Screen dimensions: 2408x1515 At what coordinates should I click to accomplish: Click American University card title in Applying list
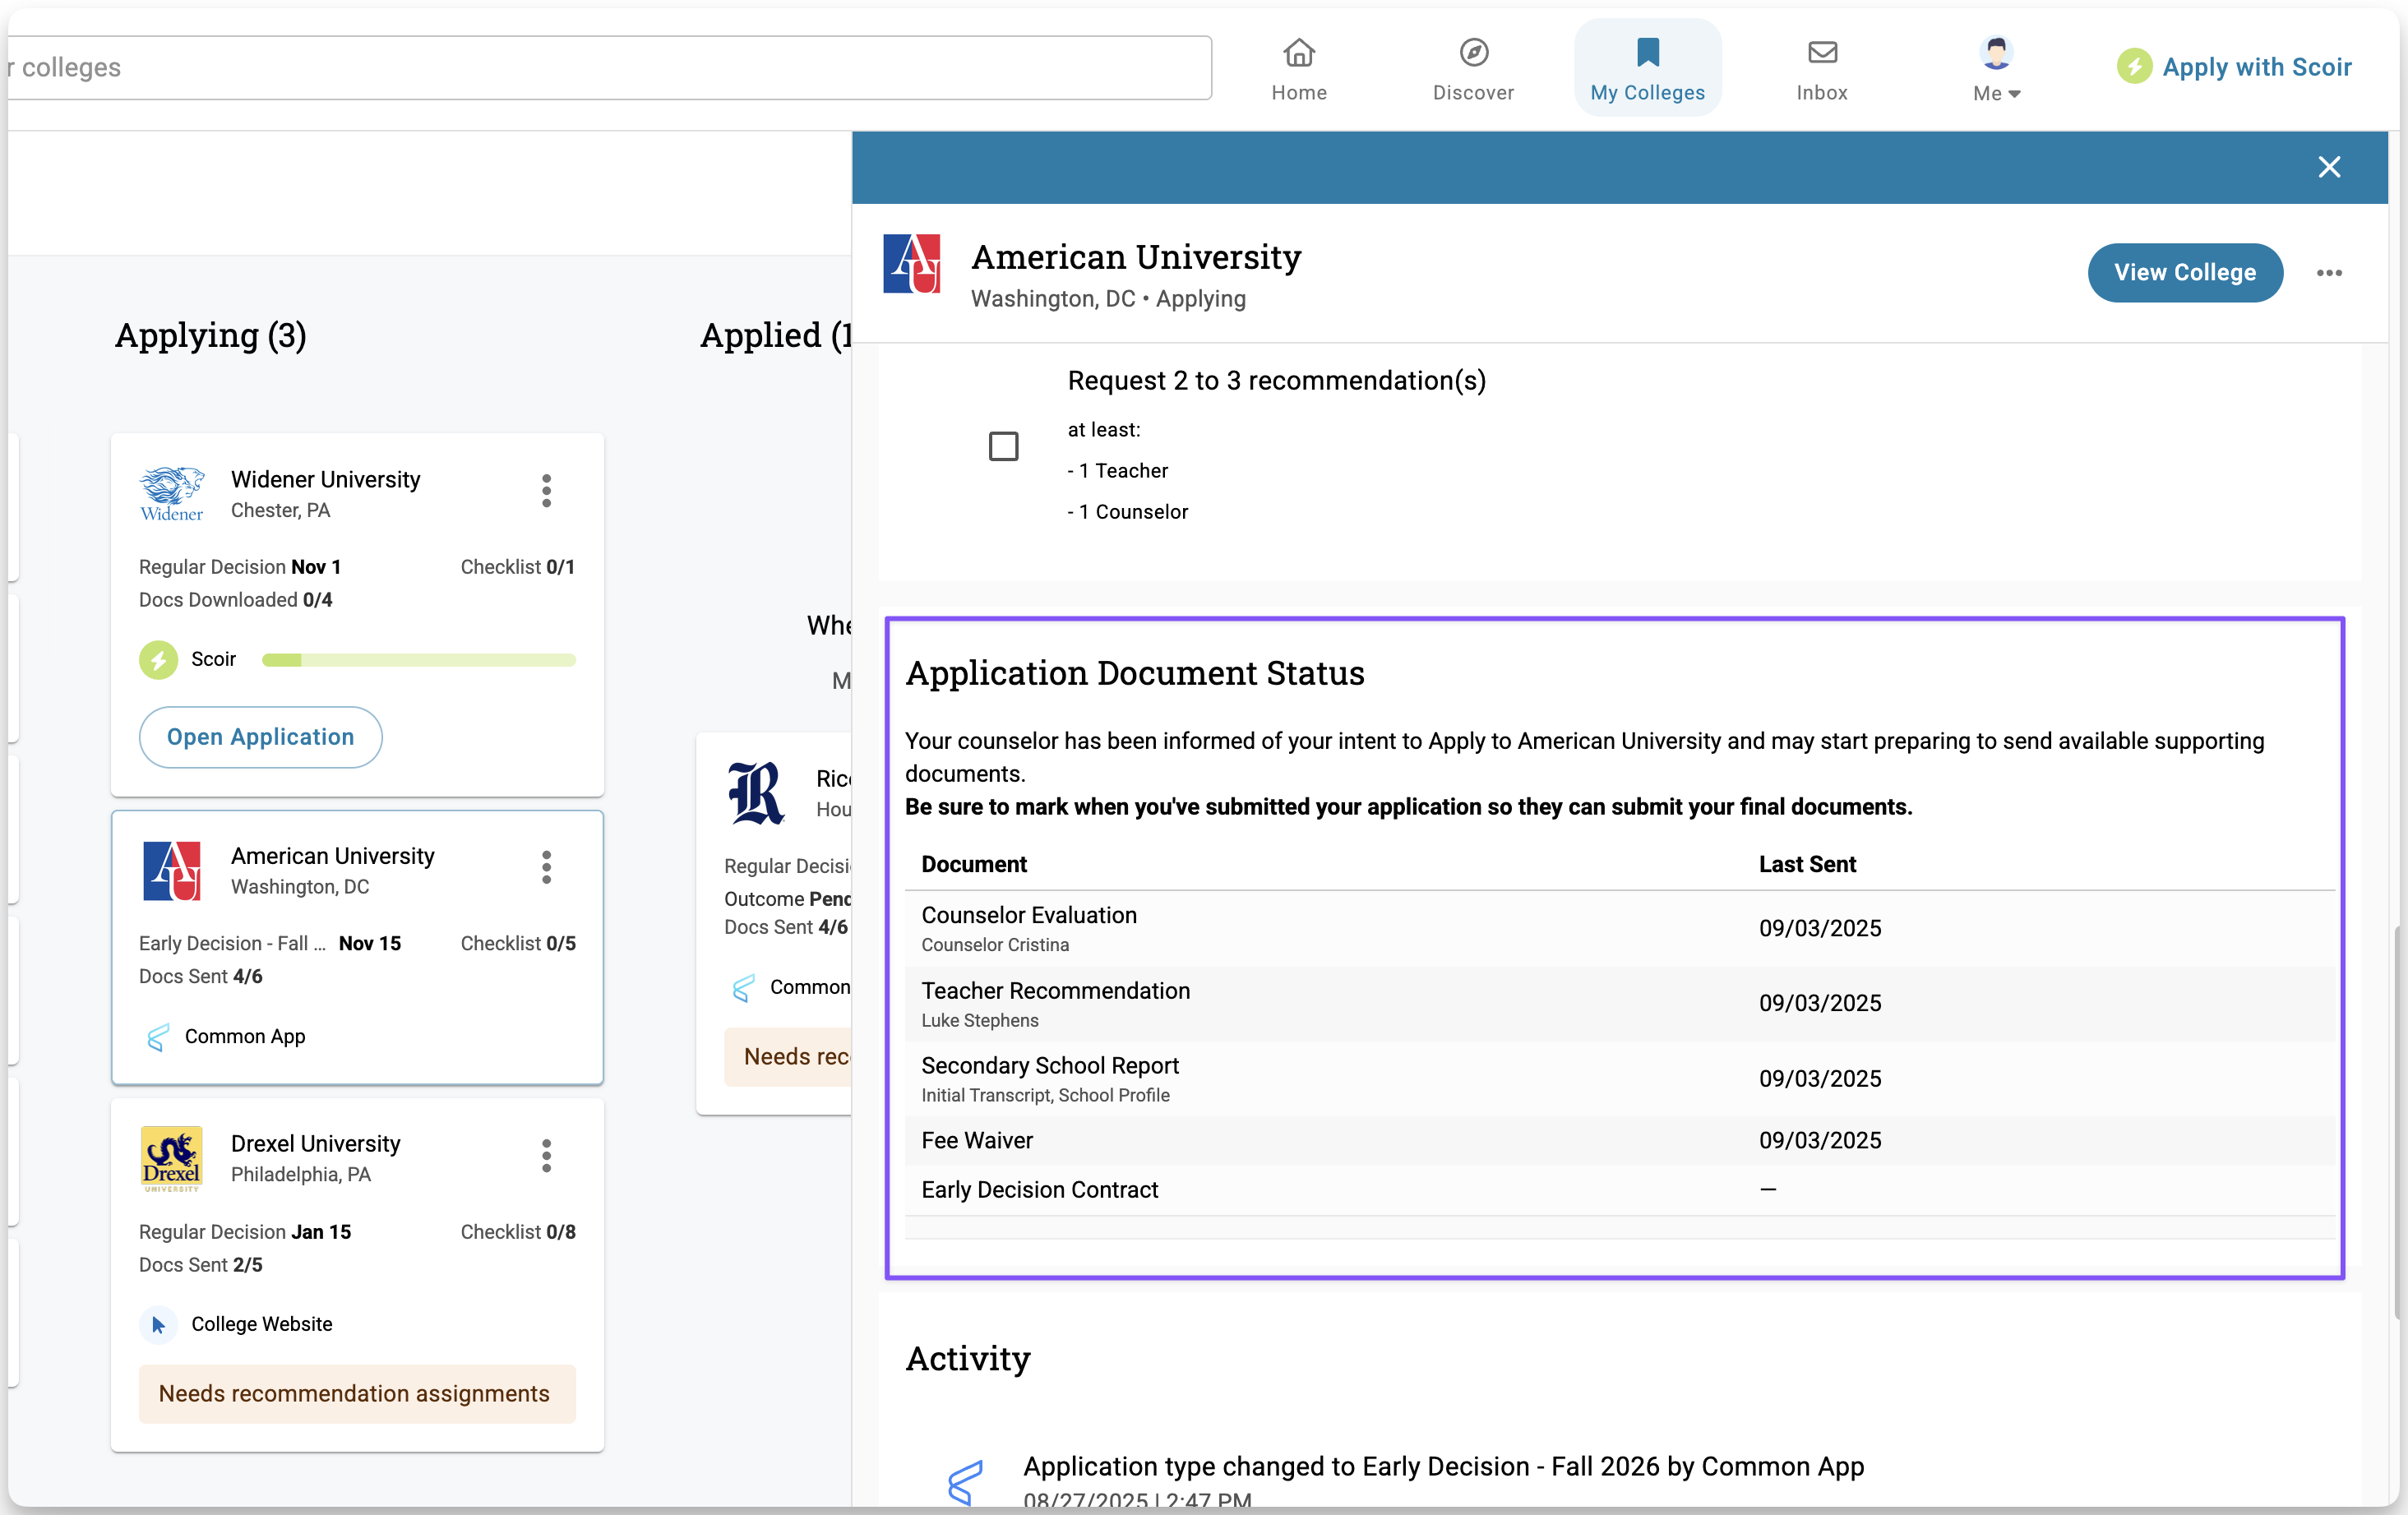pyautogui.click(x=333, y=856)
